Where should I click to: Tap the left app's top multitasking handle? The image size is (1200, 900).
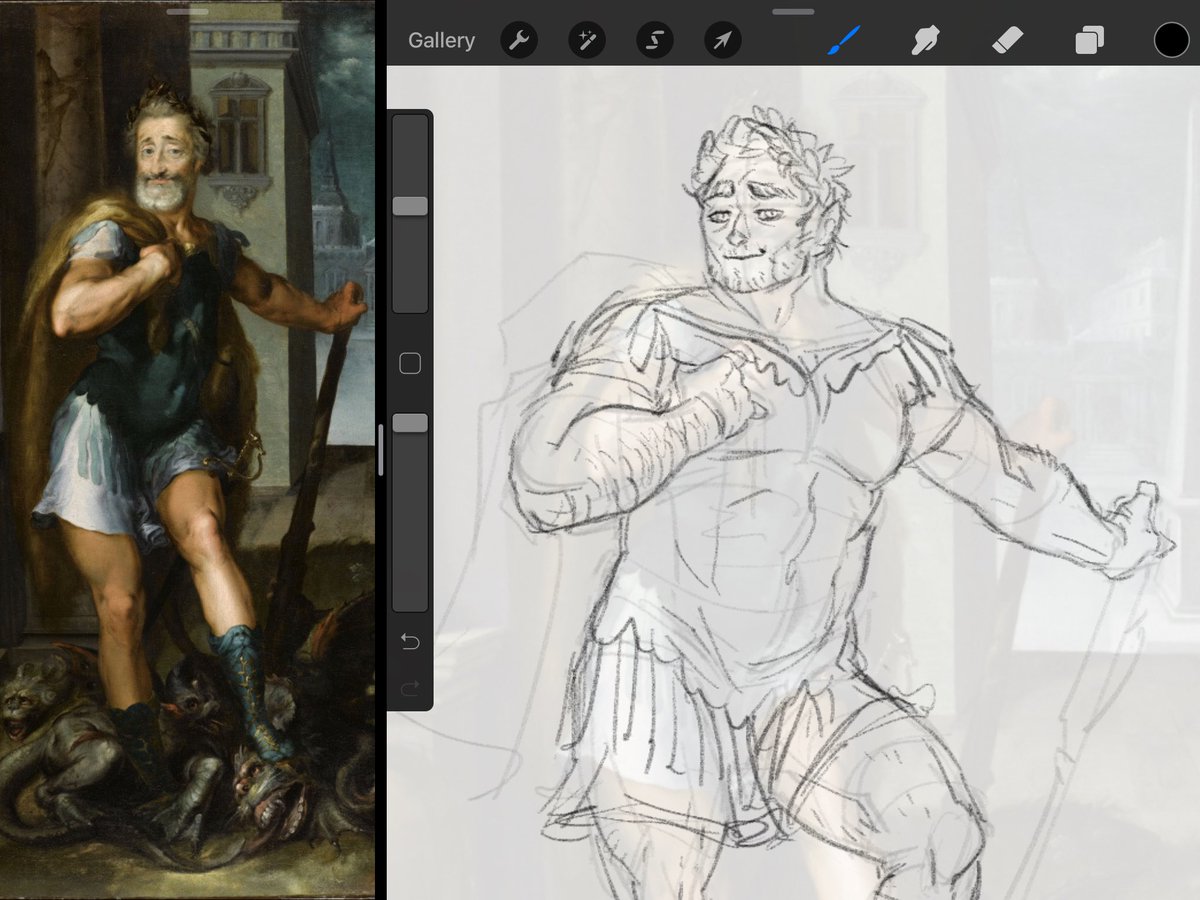tap(187, 12)
